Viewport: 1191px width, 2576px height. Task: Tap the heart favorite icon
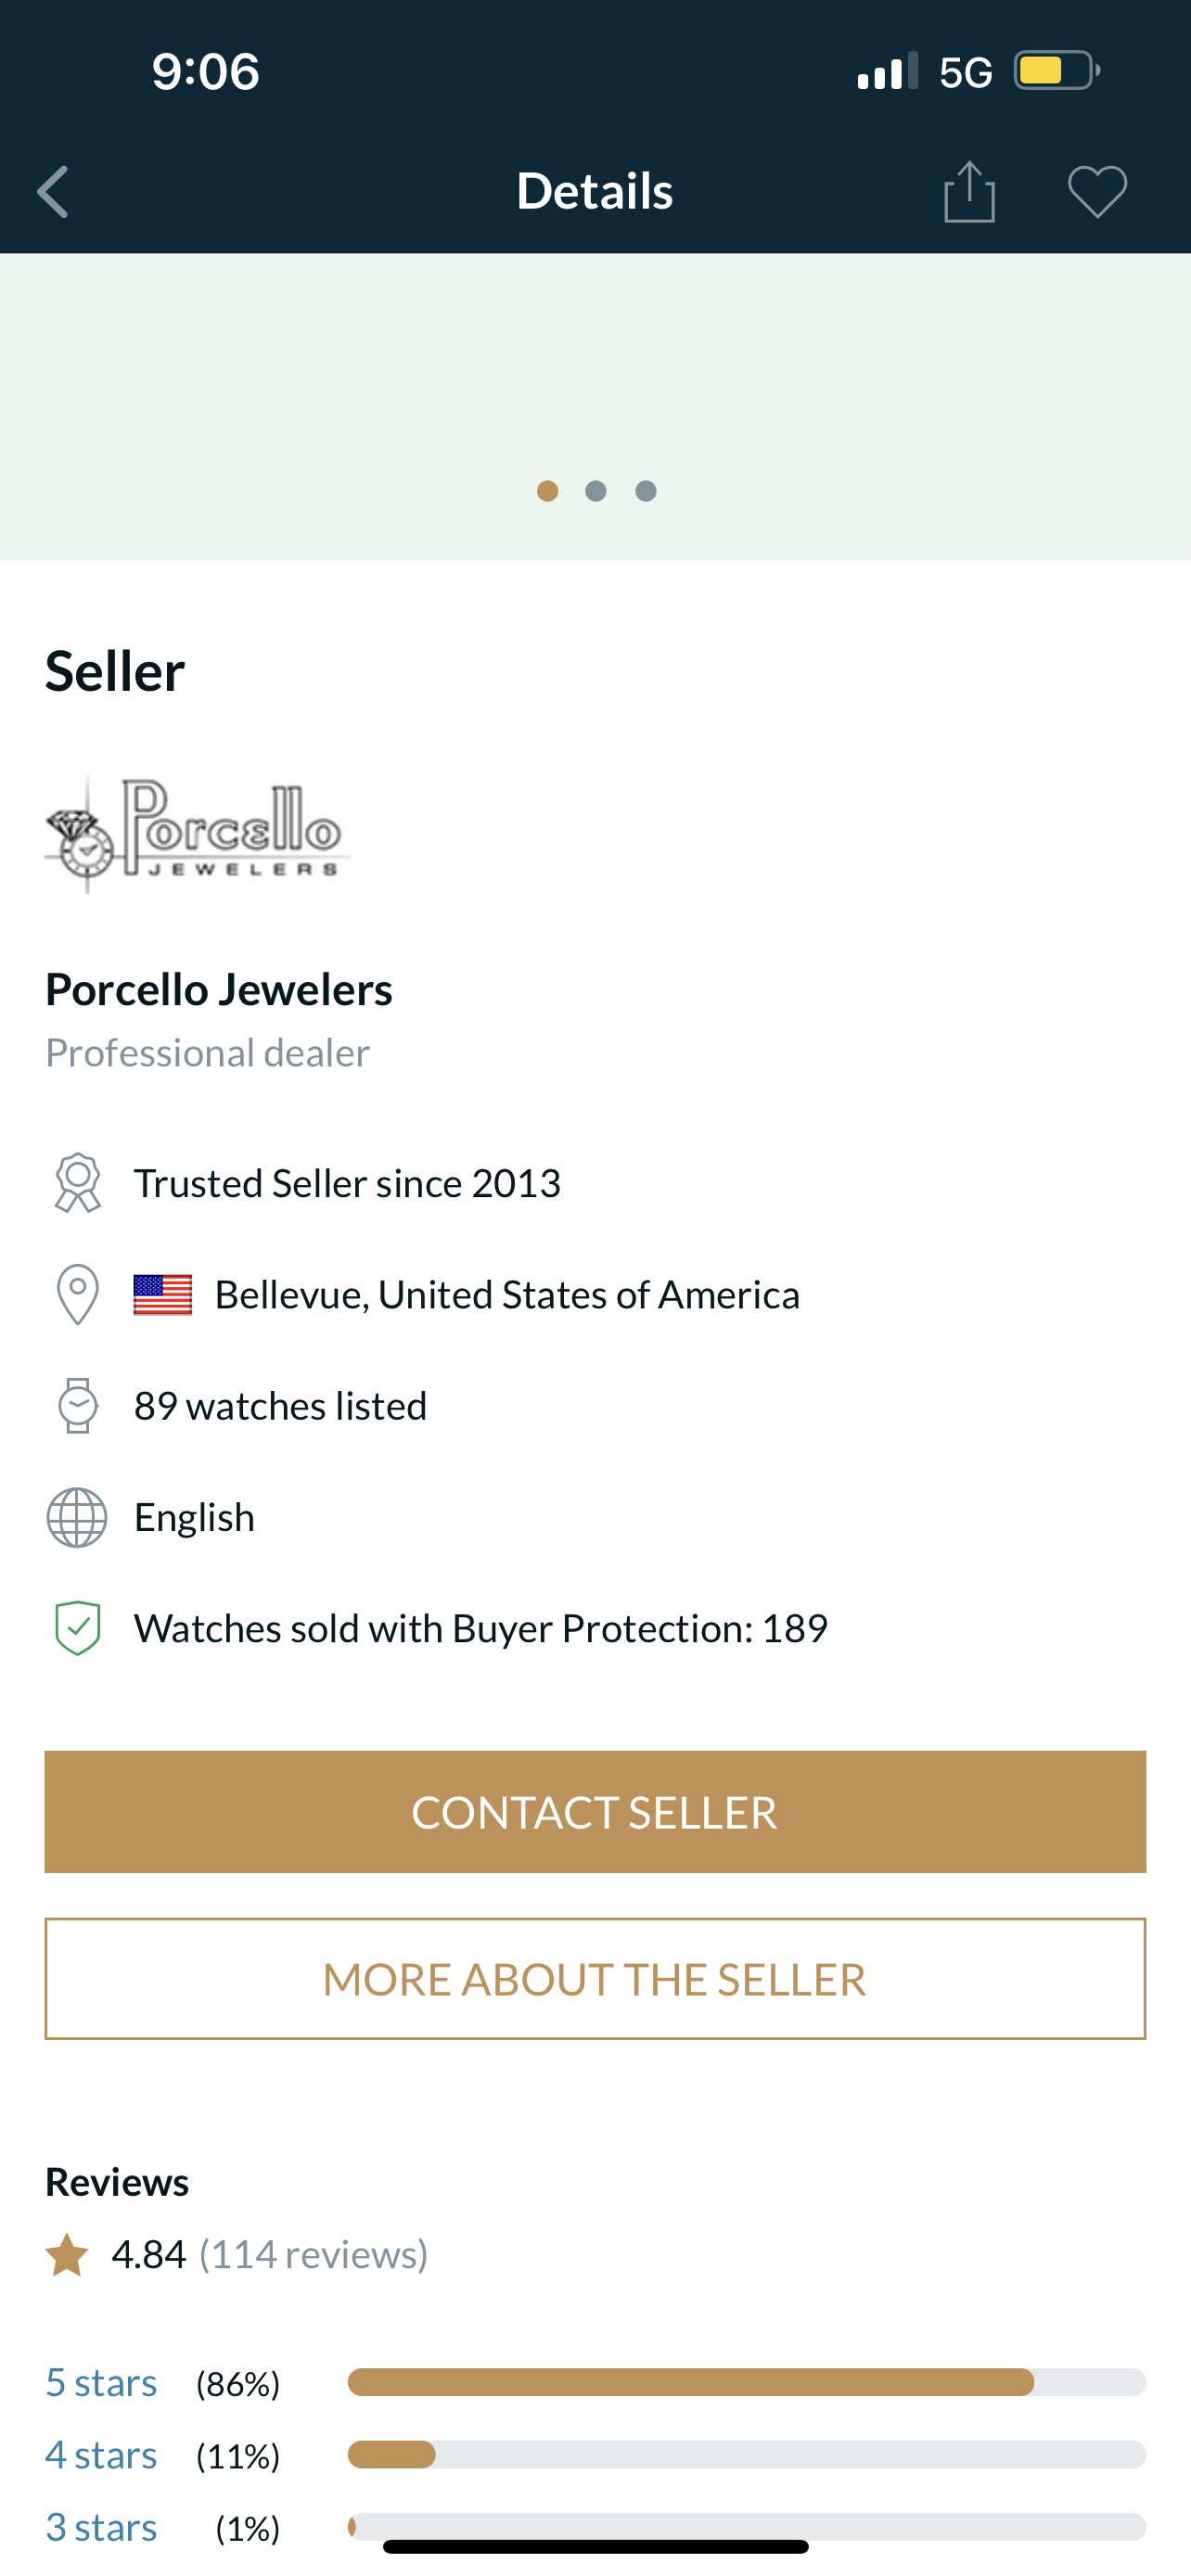[x=1097, y=191]
